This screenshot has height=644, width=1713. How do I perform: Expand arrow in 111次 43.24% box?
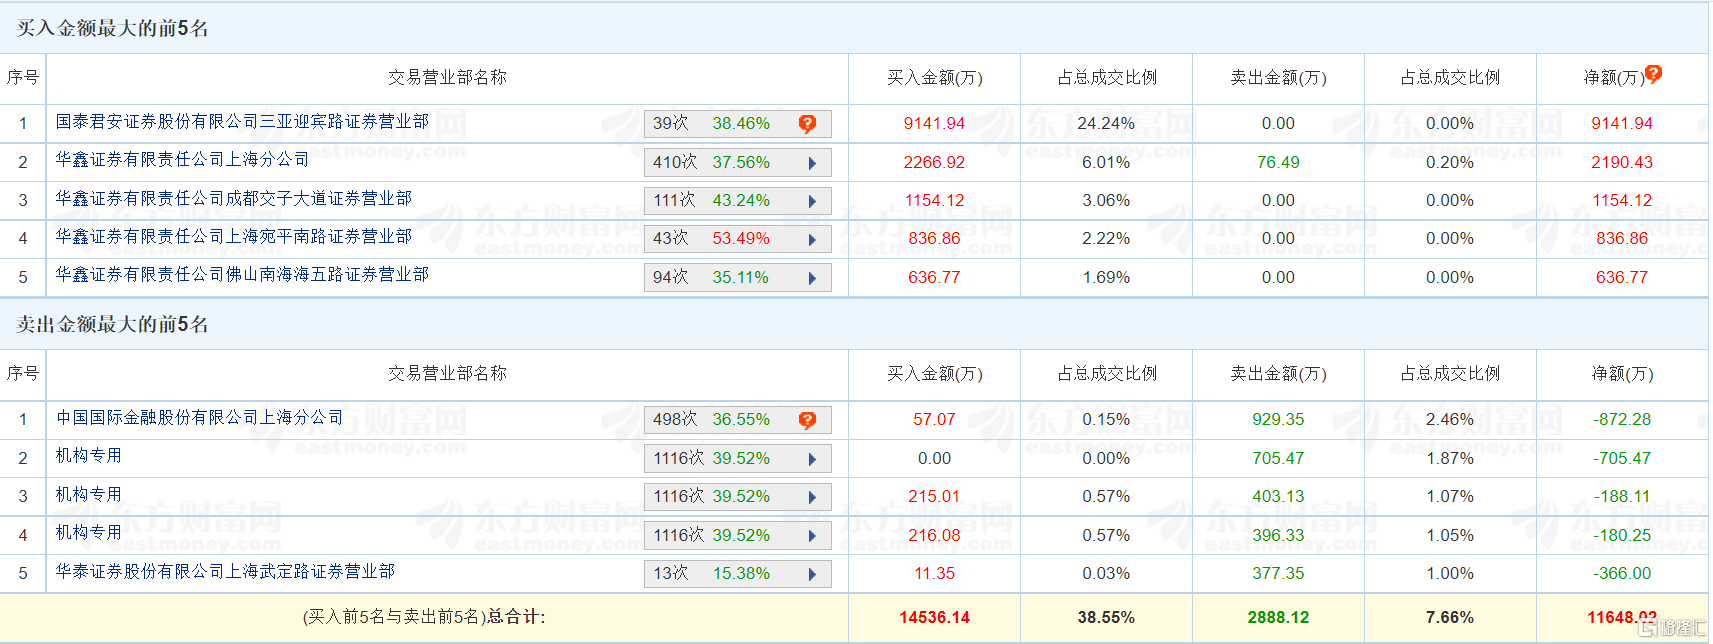point(812,201)
